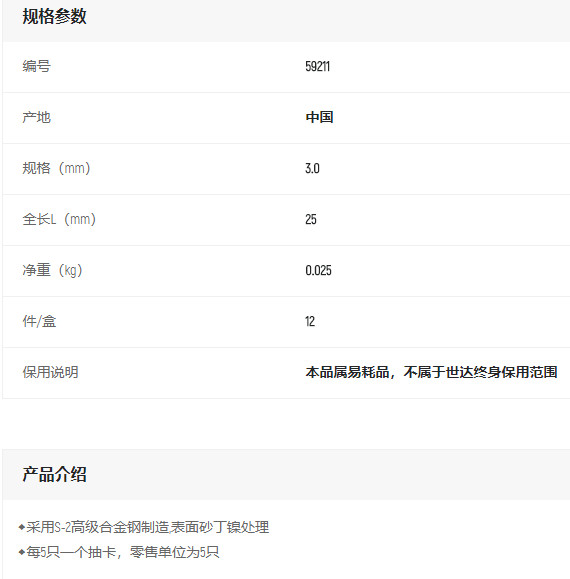This screenshot has height=579, width=570.
Task: Select the origin value 中国
Action: (x=319, y=117)
